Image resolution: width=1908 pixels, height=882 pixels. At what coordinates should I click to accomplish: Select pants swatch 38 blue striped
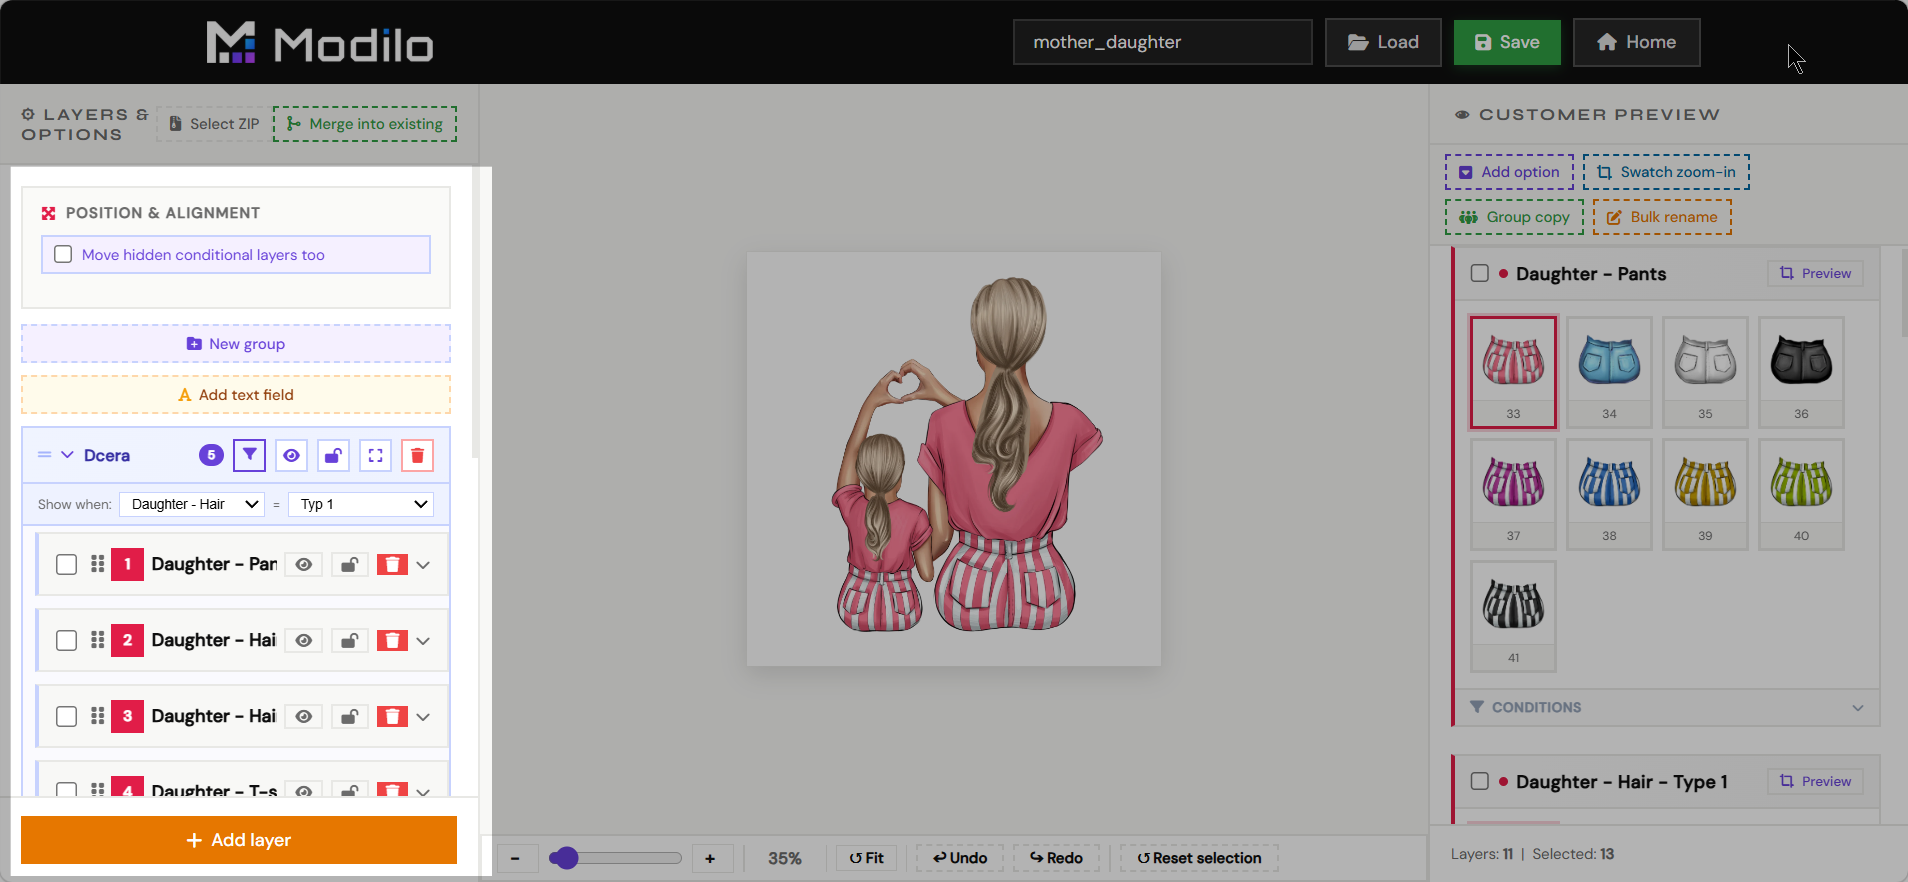1609,494
